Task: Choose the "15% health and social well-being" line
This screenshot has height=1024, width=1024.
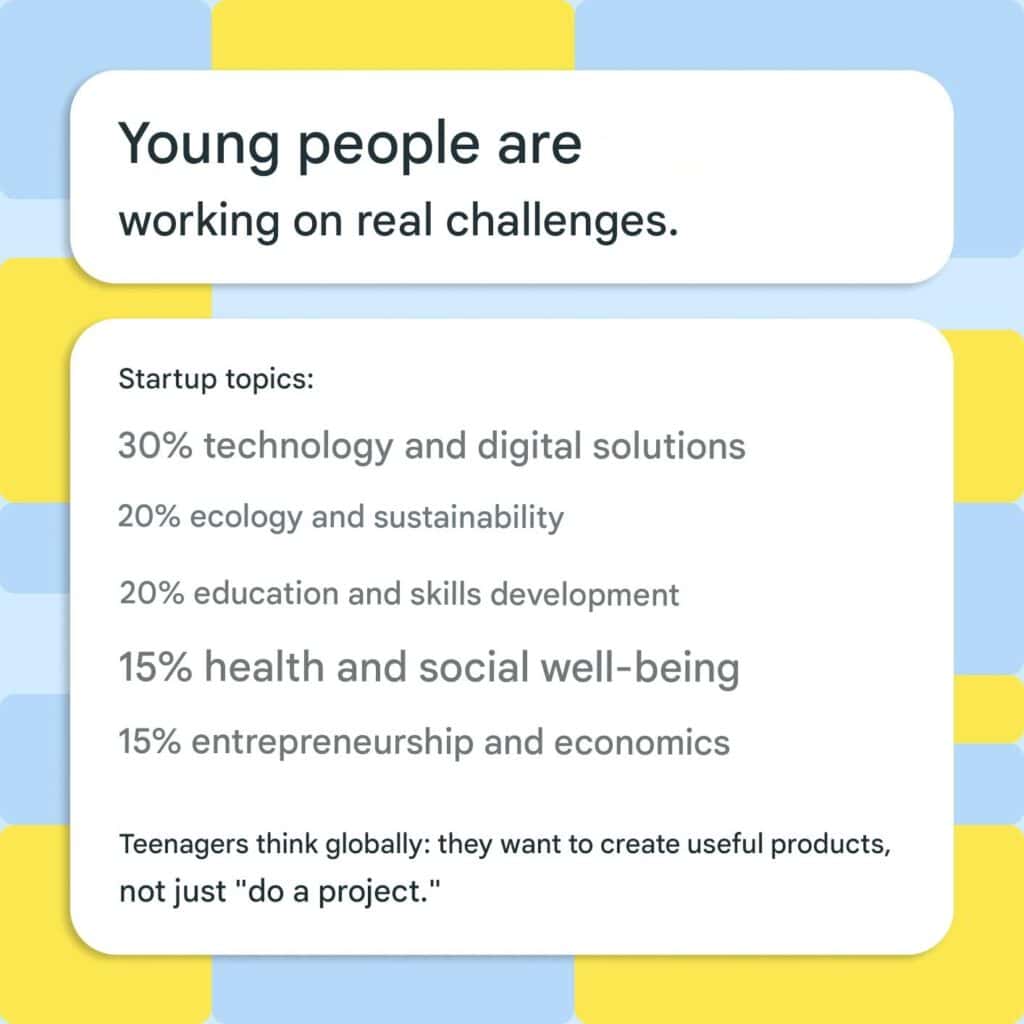Action: click(x=429, y=667)
